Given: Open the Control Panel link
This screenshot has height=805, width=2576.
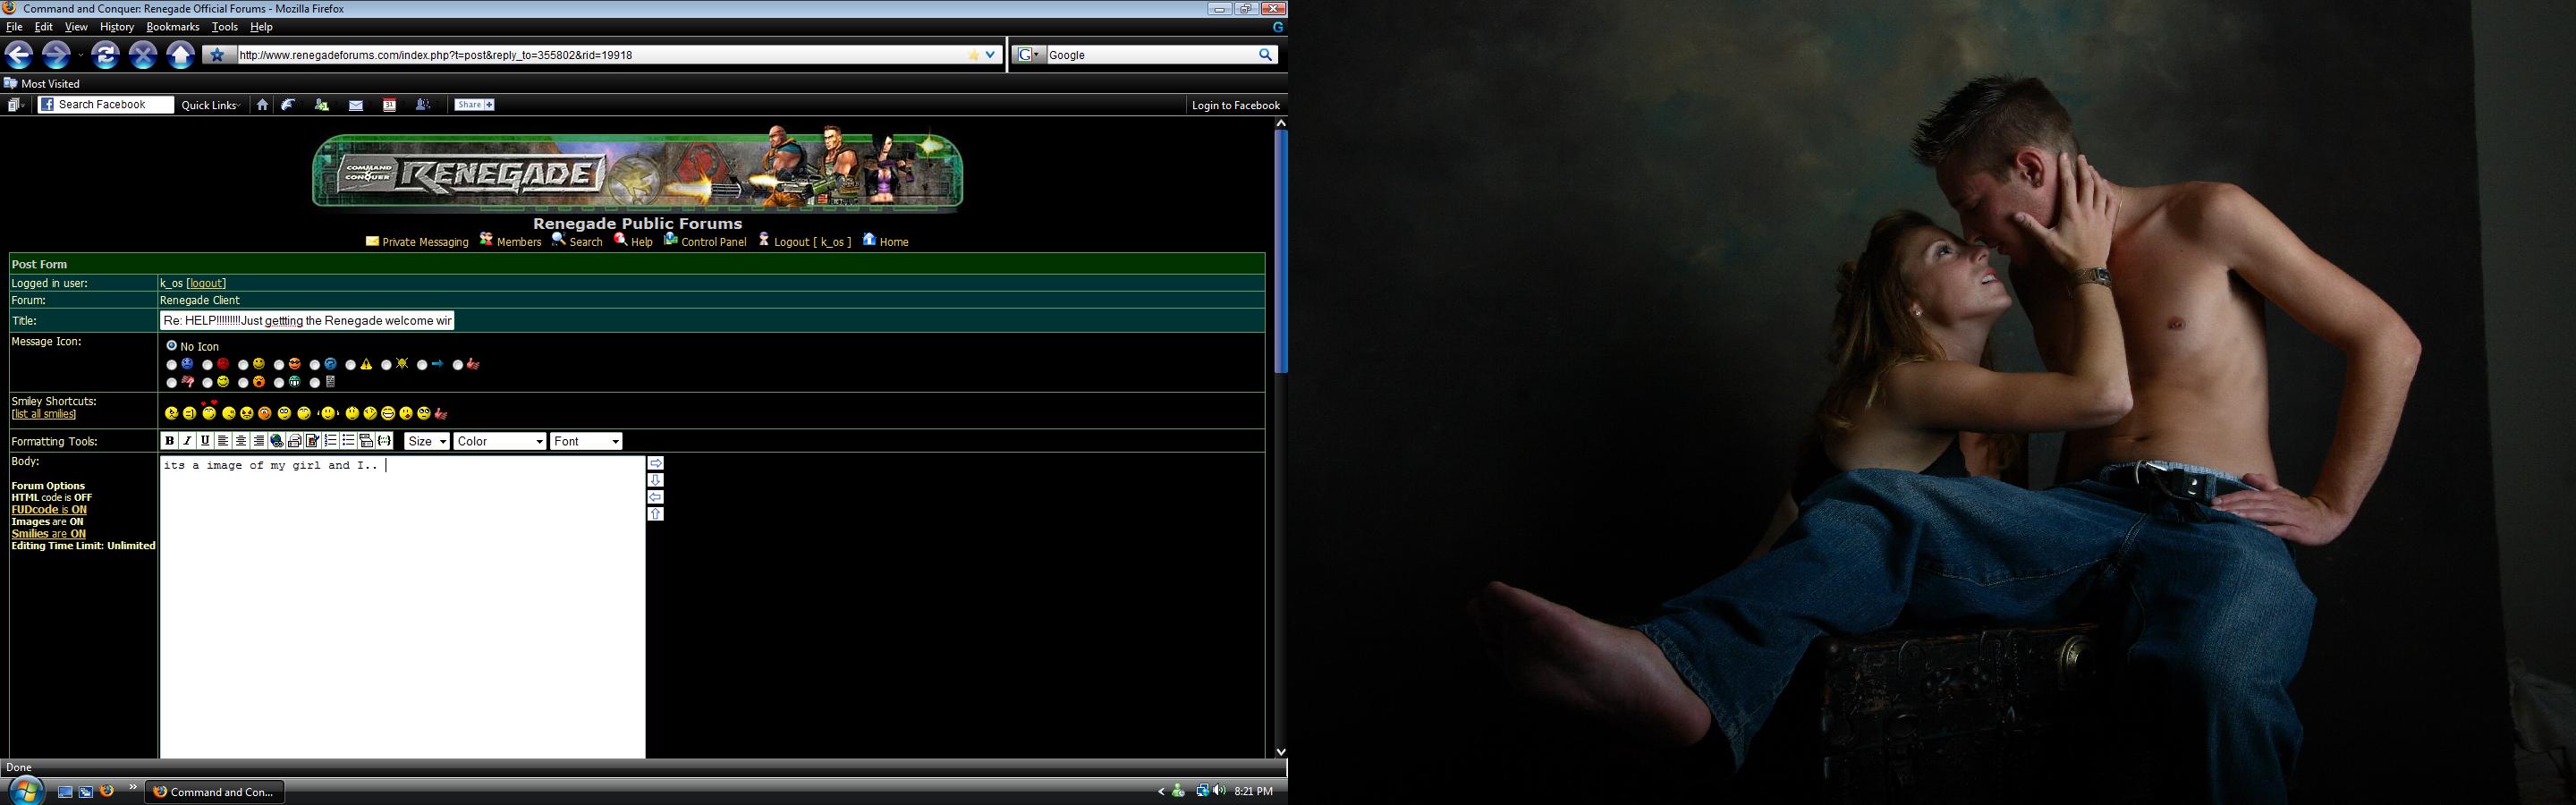Looking at the screenshot, I should click(x=713, y=242).
